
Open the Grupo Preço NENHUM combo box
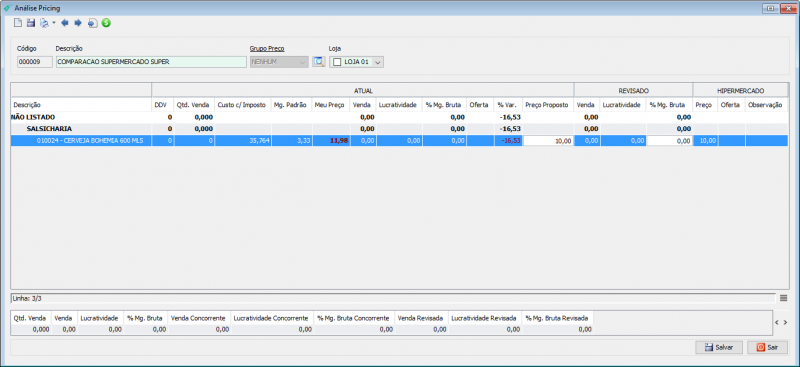point(279,62)
